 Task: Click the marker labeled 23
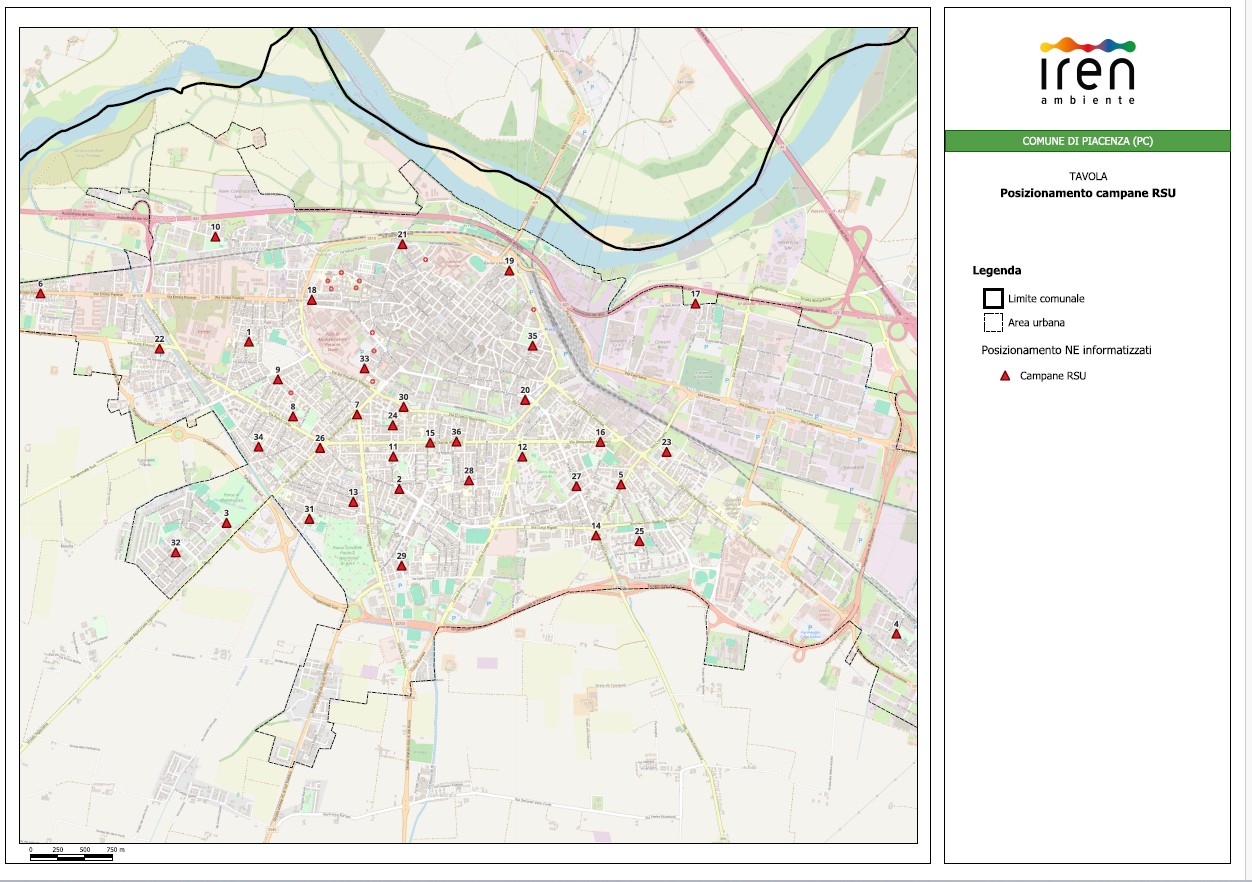[x=666, y=452]
